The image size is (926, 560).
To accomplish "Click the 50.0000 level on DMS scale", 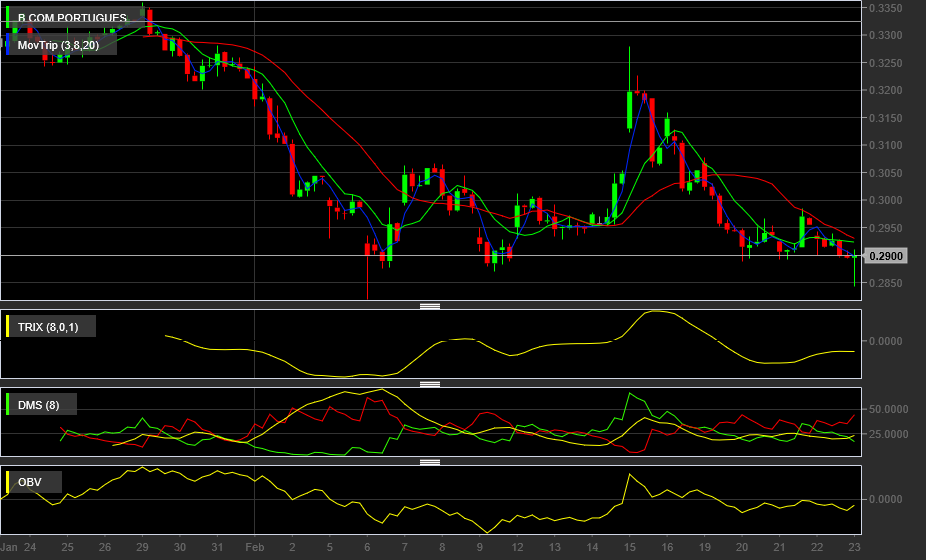I will click(x=887, y=410).
